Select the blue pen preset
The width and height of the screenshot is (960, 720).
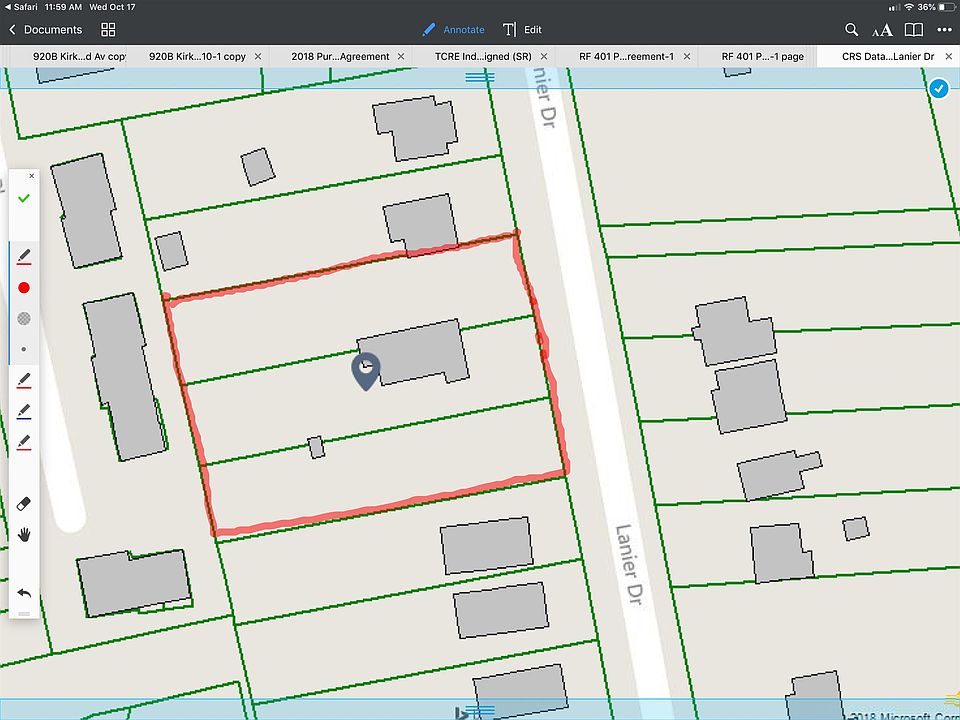click(24, 411)
